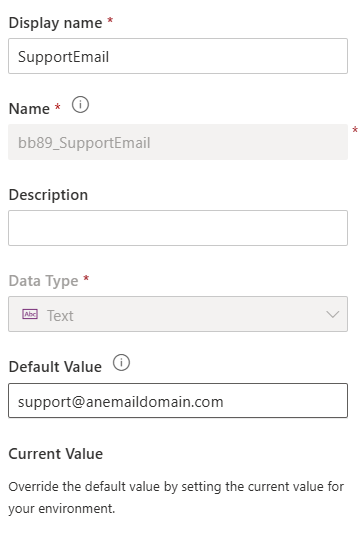Image resolution: width=363 pixels, height=540 pixels.
Task: Click the Display name label
Action: (x=55, y=23)
